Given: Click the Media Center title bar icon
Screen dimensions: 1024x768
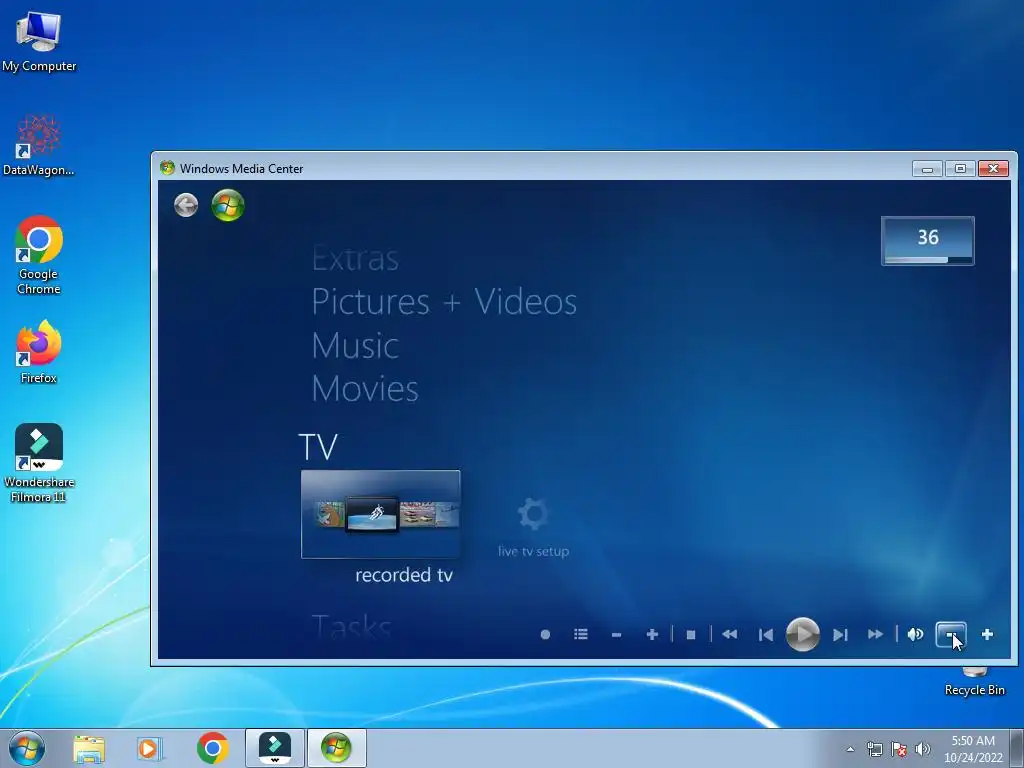Looking at the screenshot, I should (167, 168).
